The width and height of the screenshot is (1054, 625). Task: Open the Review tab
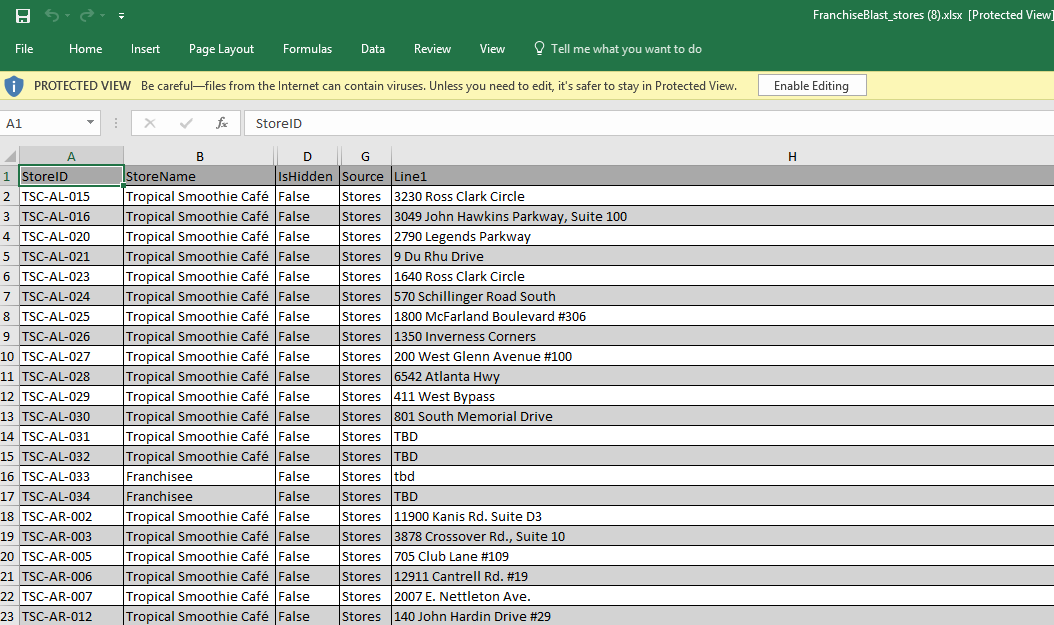[x=432, y=49]
